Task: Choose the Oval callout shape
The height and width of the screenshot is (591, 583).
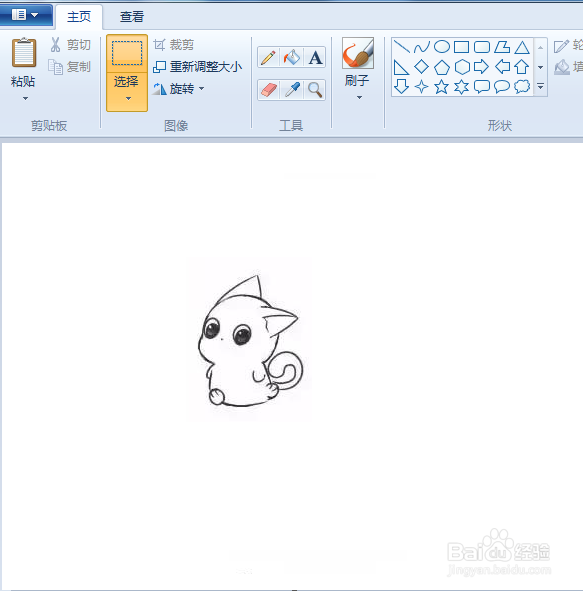Action: [502, 87]
